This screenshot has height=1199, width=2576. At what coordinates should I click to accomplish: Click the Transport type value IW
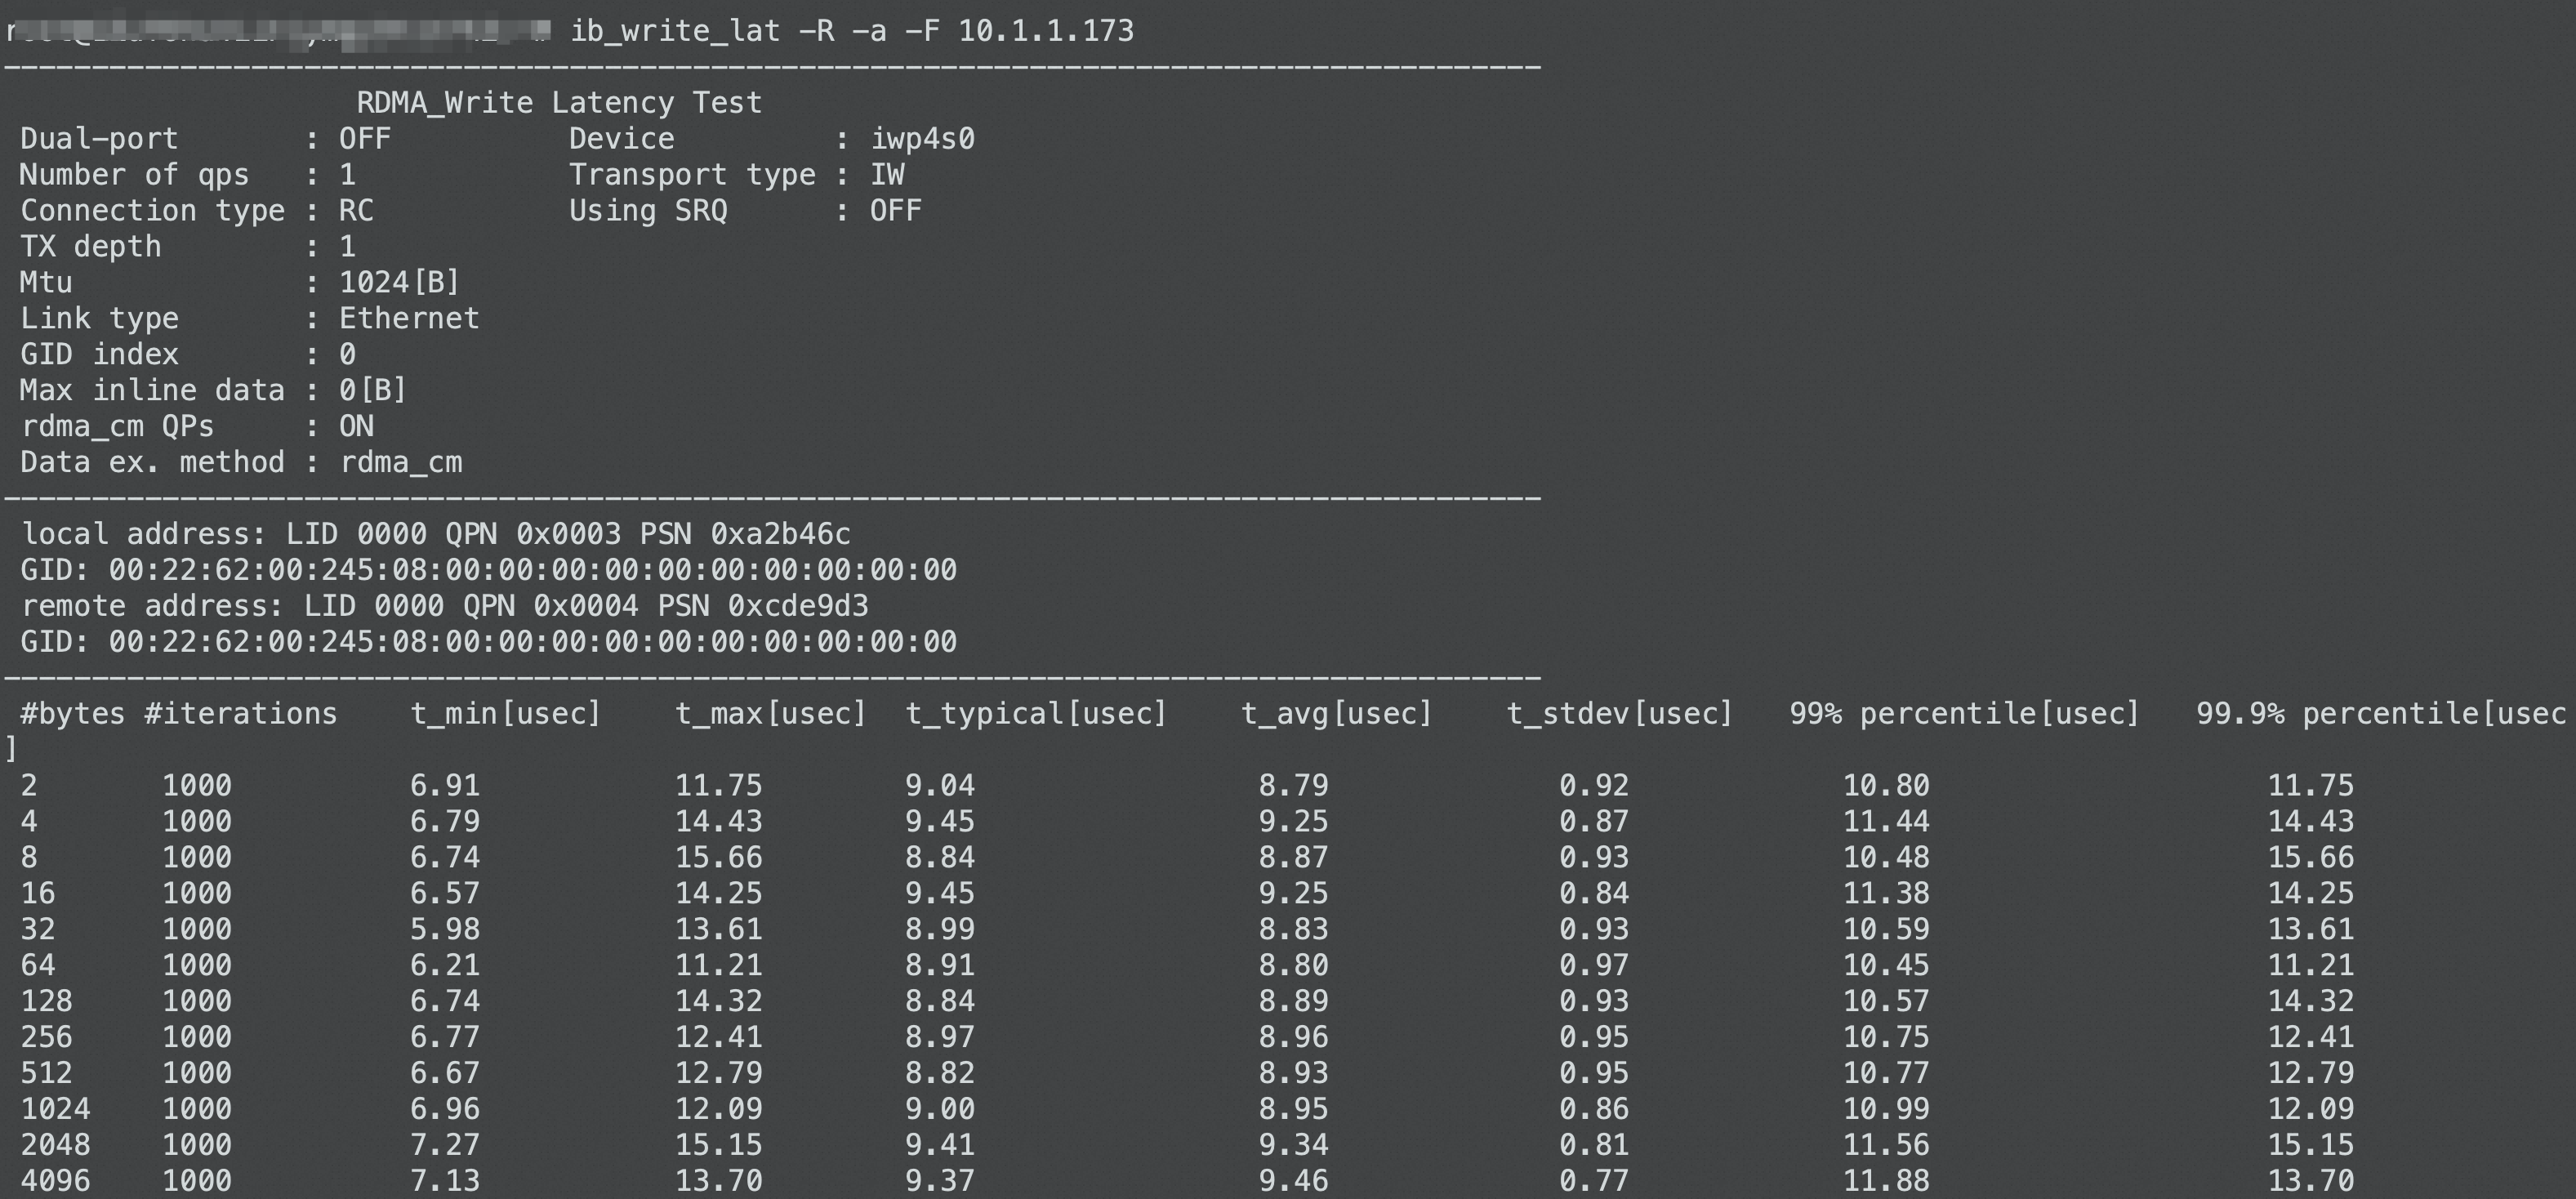pyautogui.click(x=887, y=175)
